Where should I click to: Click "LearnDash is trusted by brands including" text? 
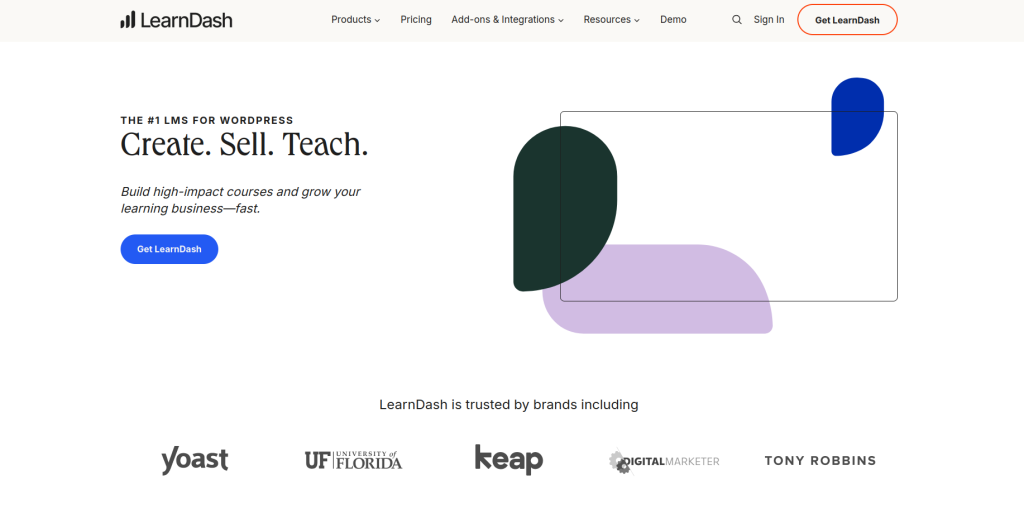[x=509, y=405]
